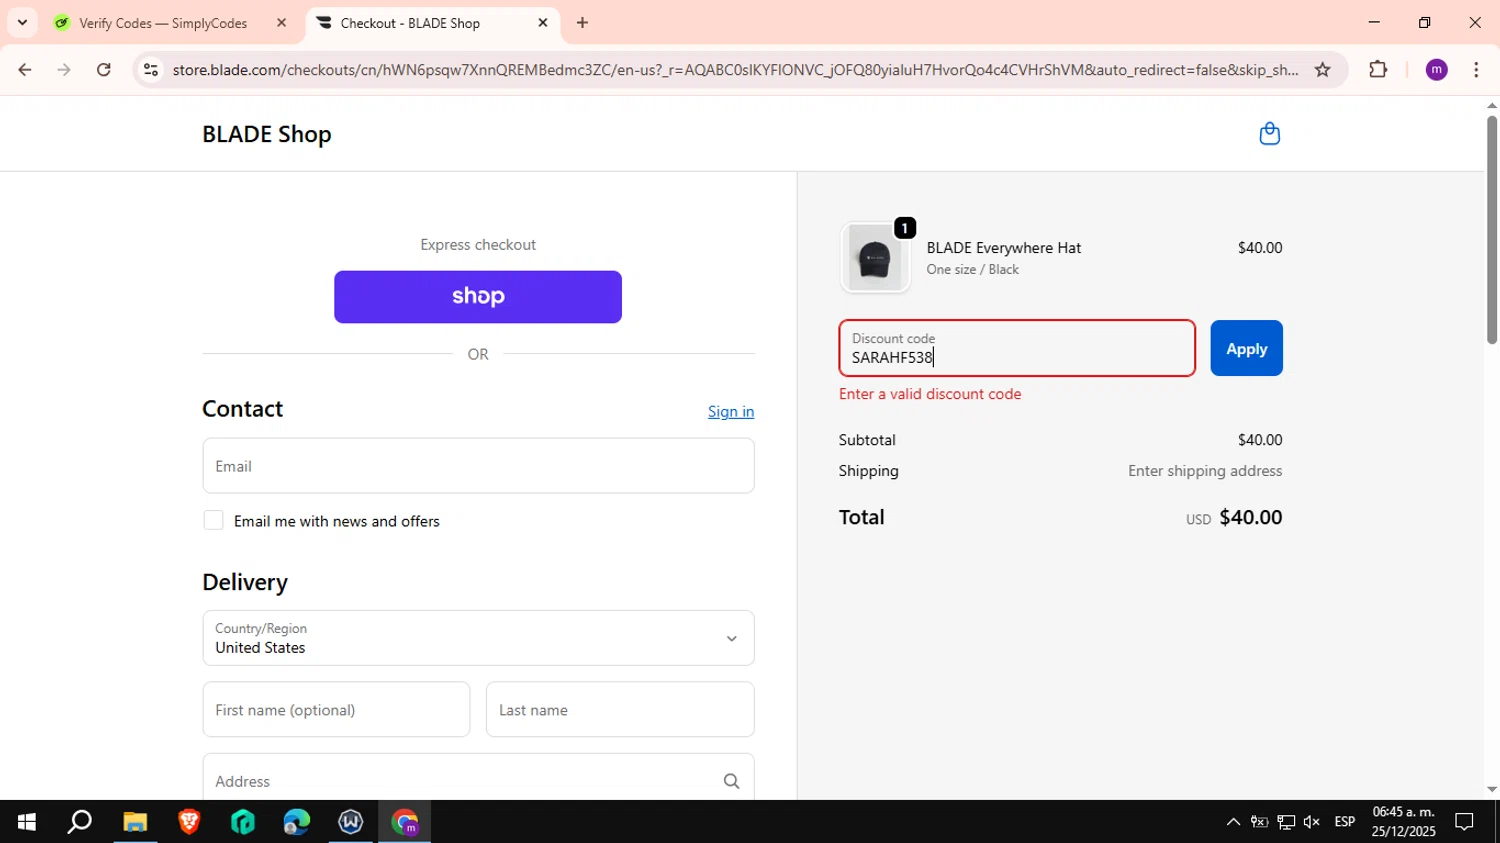Image resolution: width=1500 pixels, height=843 pixels.
Task: Show hidden system tray icons
Action: 1233,822
